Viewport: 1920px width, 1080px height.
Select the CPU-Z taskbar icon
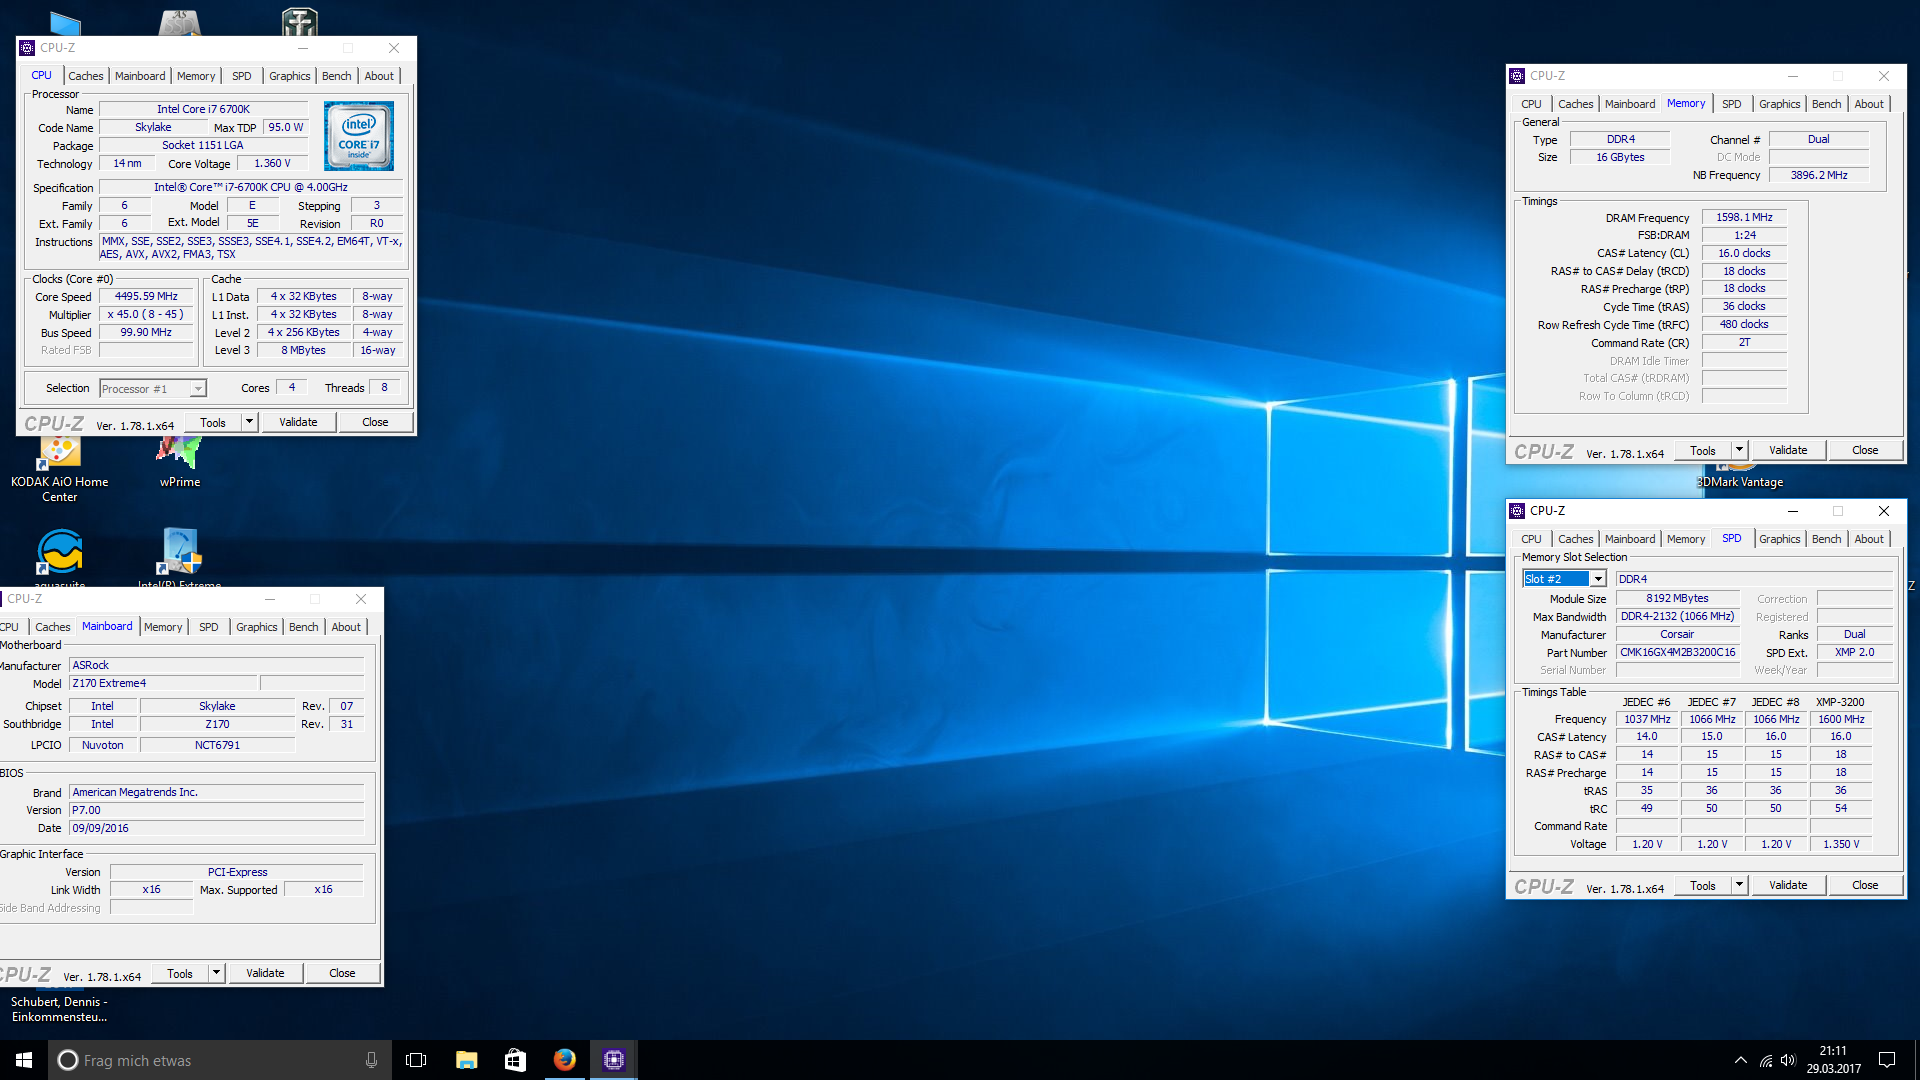614,1060
